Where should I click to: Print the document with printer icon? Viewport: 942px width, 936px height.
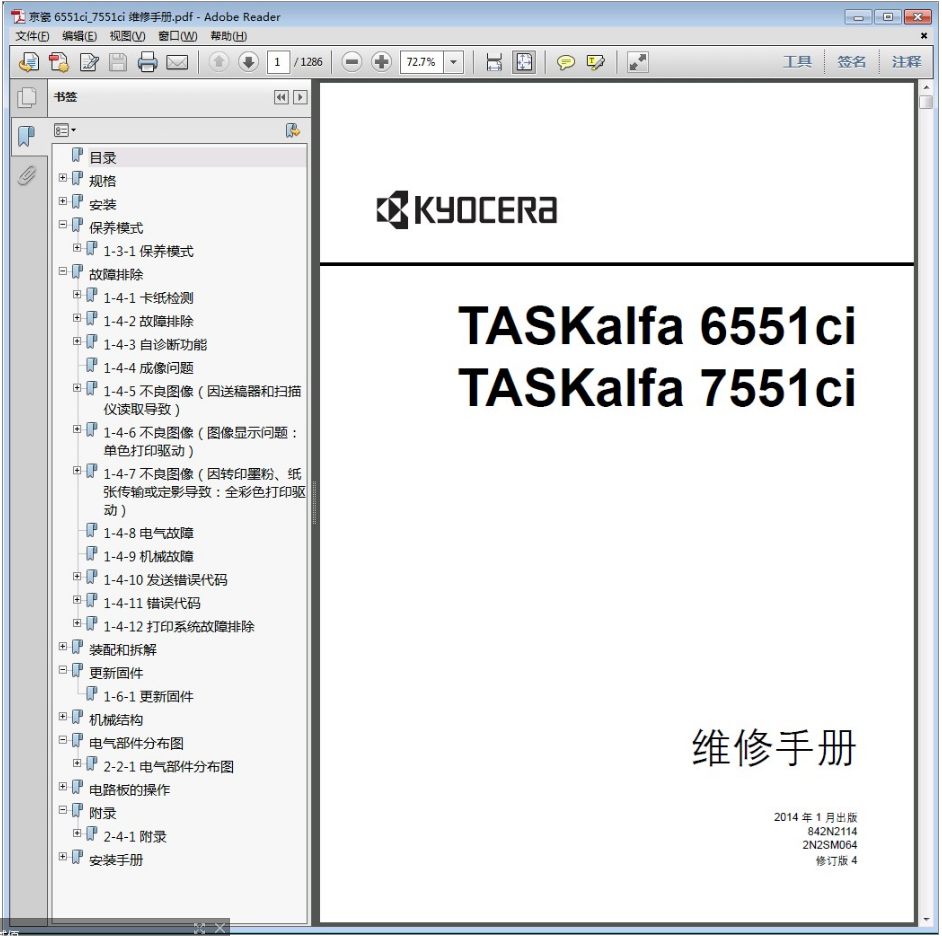(147, 62)
